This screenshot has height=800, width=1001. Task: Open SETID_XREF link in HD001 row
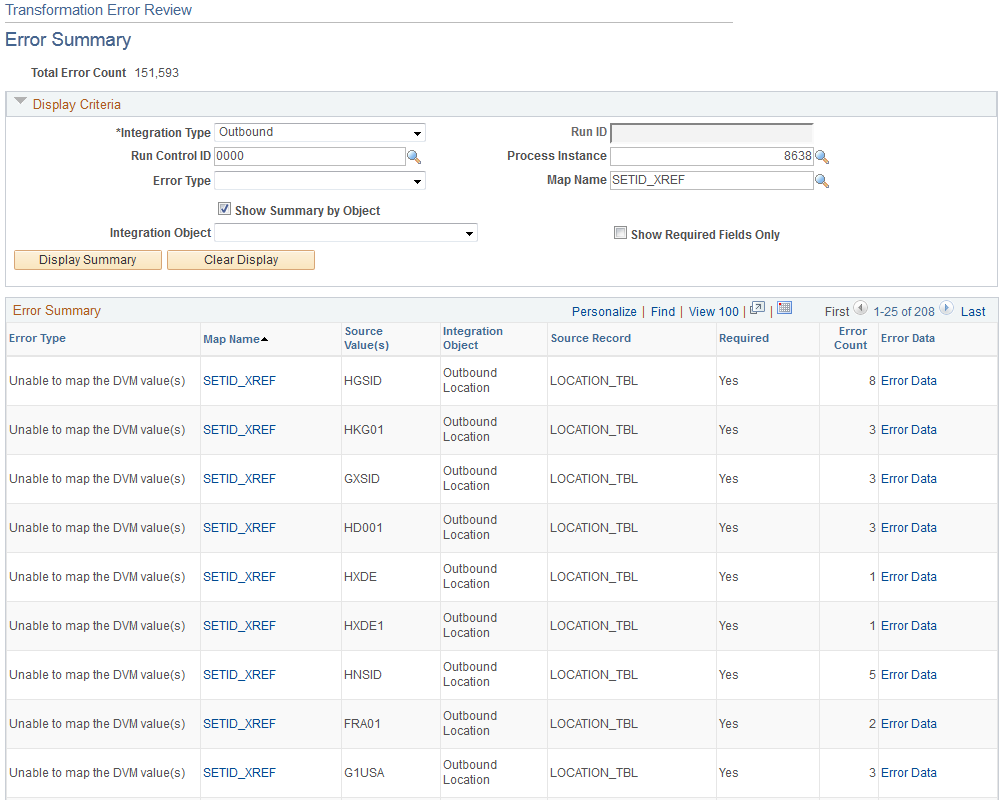(239, 528)
